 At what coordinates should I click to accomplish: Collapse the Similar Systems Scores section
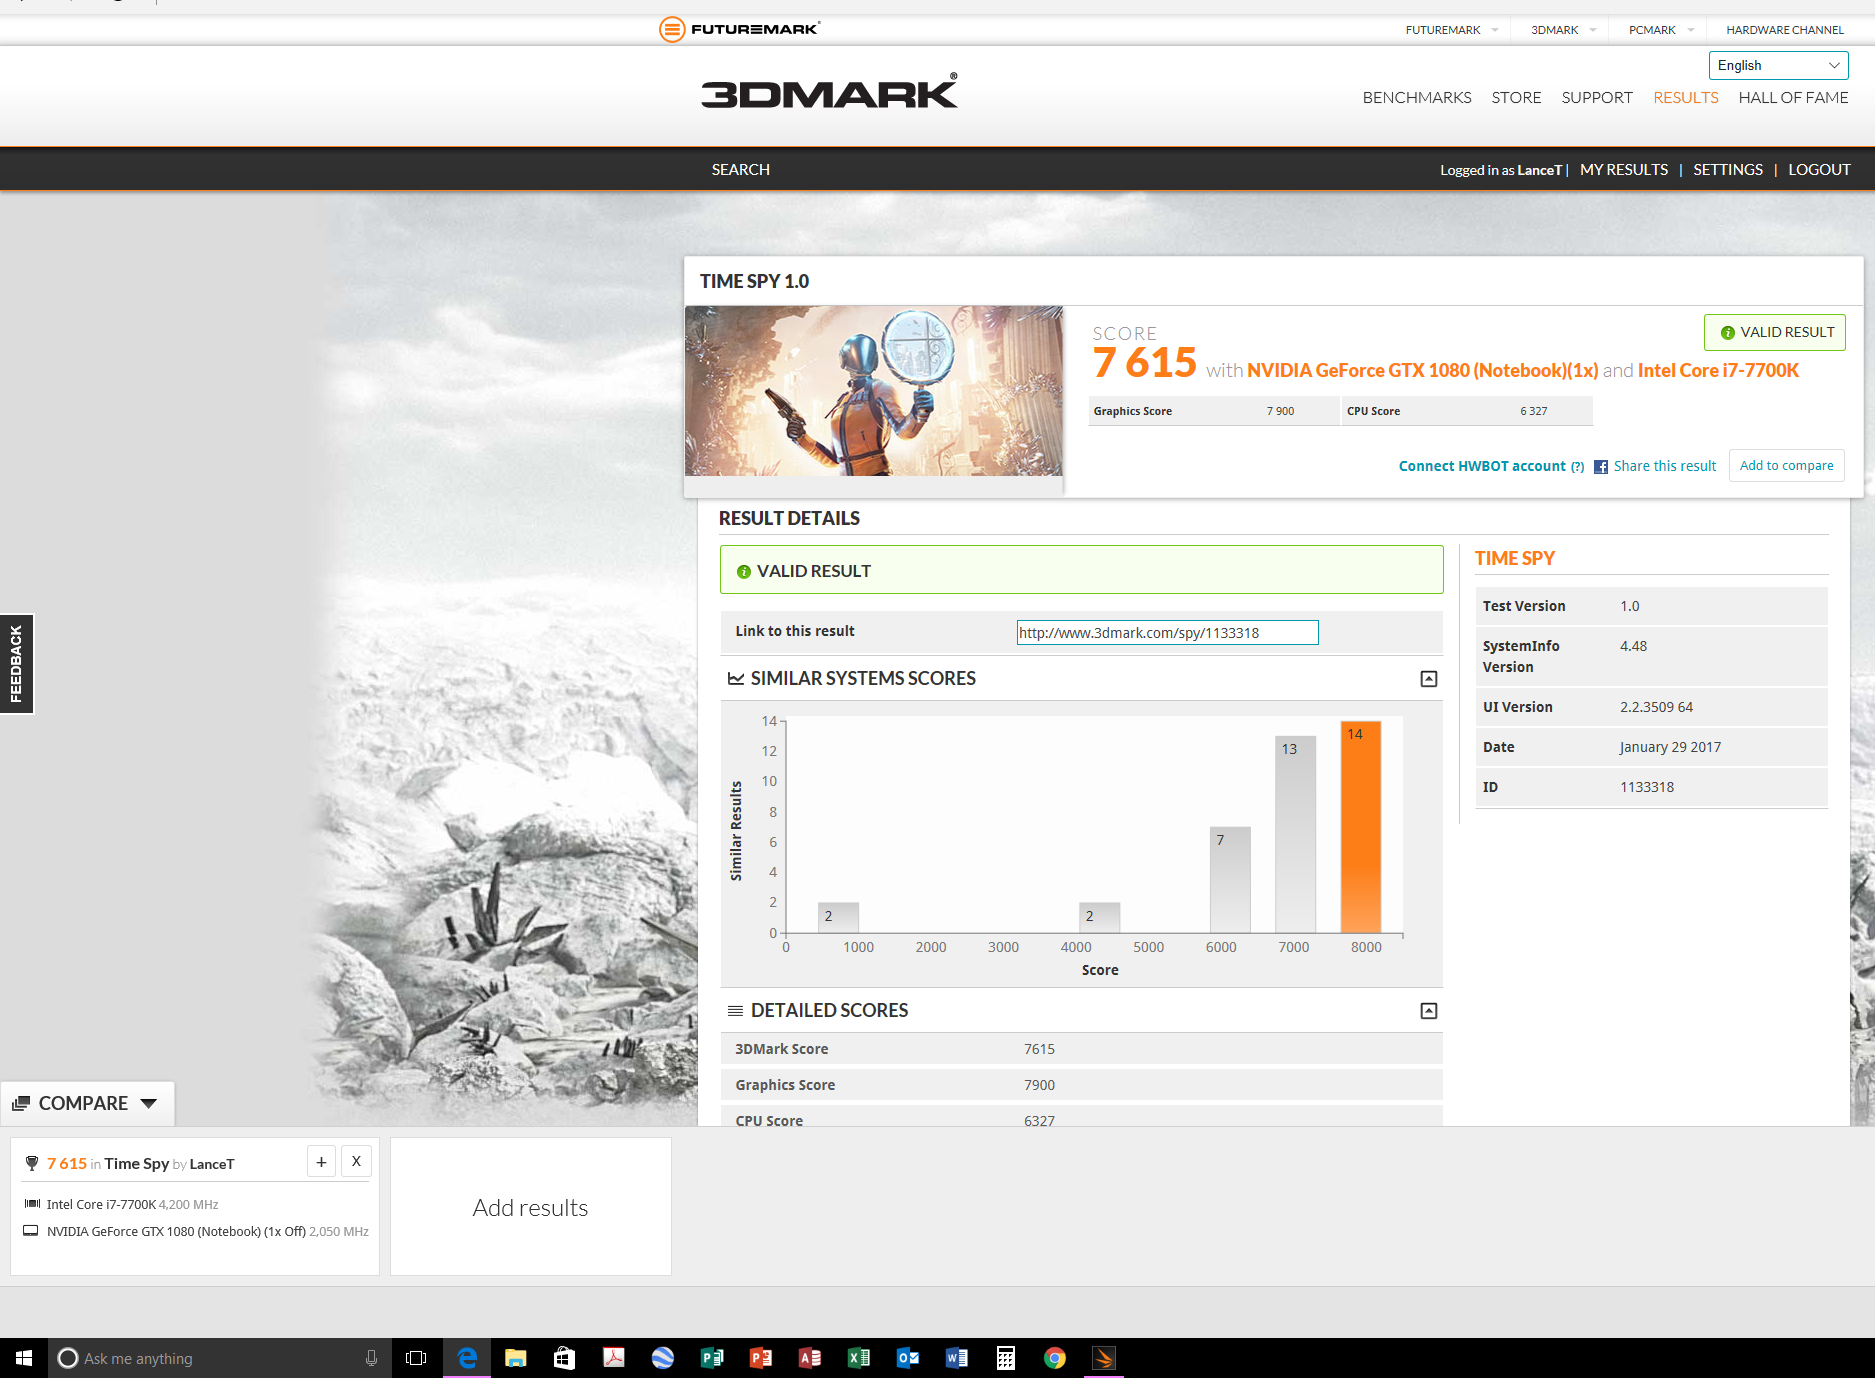pos(1429,679)
